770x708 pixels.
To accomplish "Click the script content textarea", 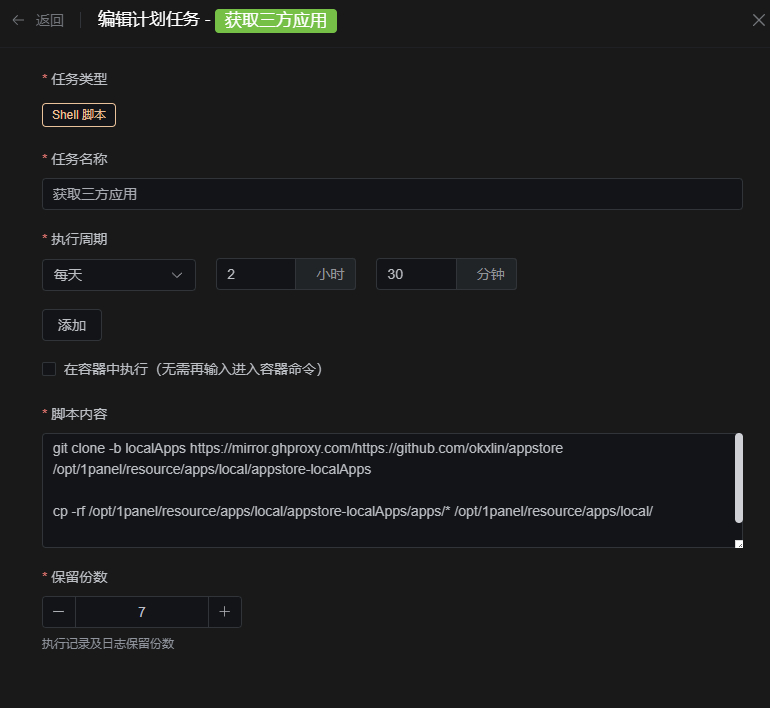I will coord(392,490).
